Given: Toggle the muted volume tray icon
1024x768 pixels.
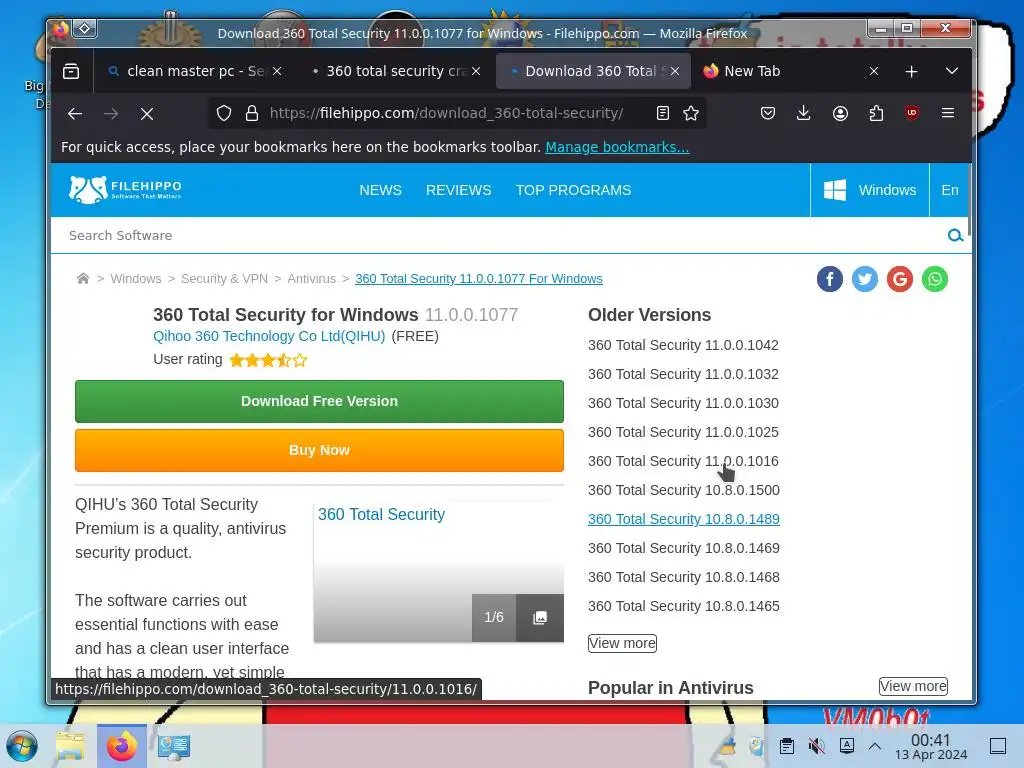Looking at the screenshot, I should pyautogui.click(x=816, y=746).
